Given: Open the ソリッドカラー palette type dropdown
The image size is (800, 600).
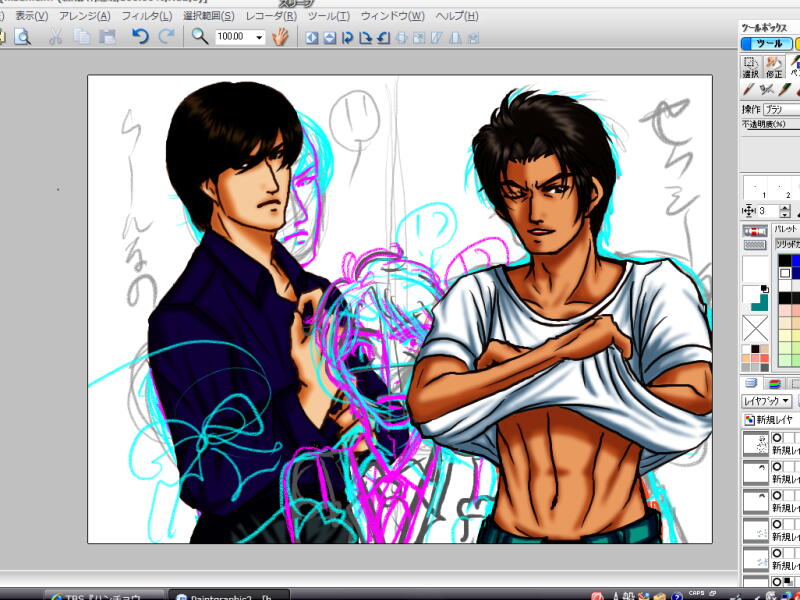Looking at the screenshot, I should point(787,244).
